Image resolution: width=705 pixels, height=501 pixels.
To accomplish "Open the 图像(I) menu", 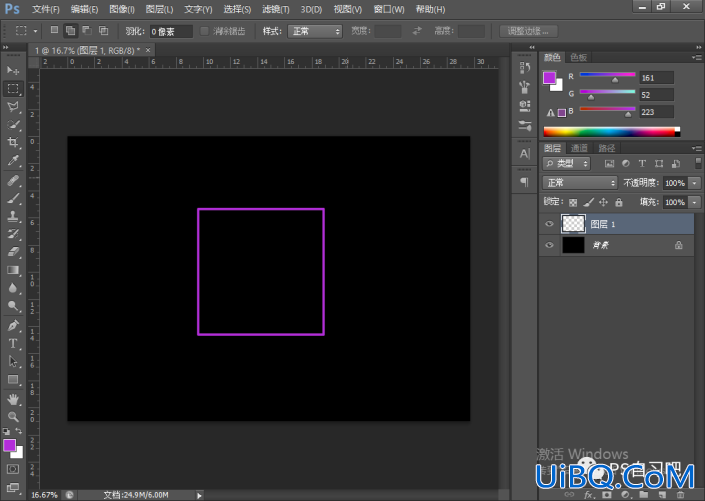I will tap(122, 9).
